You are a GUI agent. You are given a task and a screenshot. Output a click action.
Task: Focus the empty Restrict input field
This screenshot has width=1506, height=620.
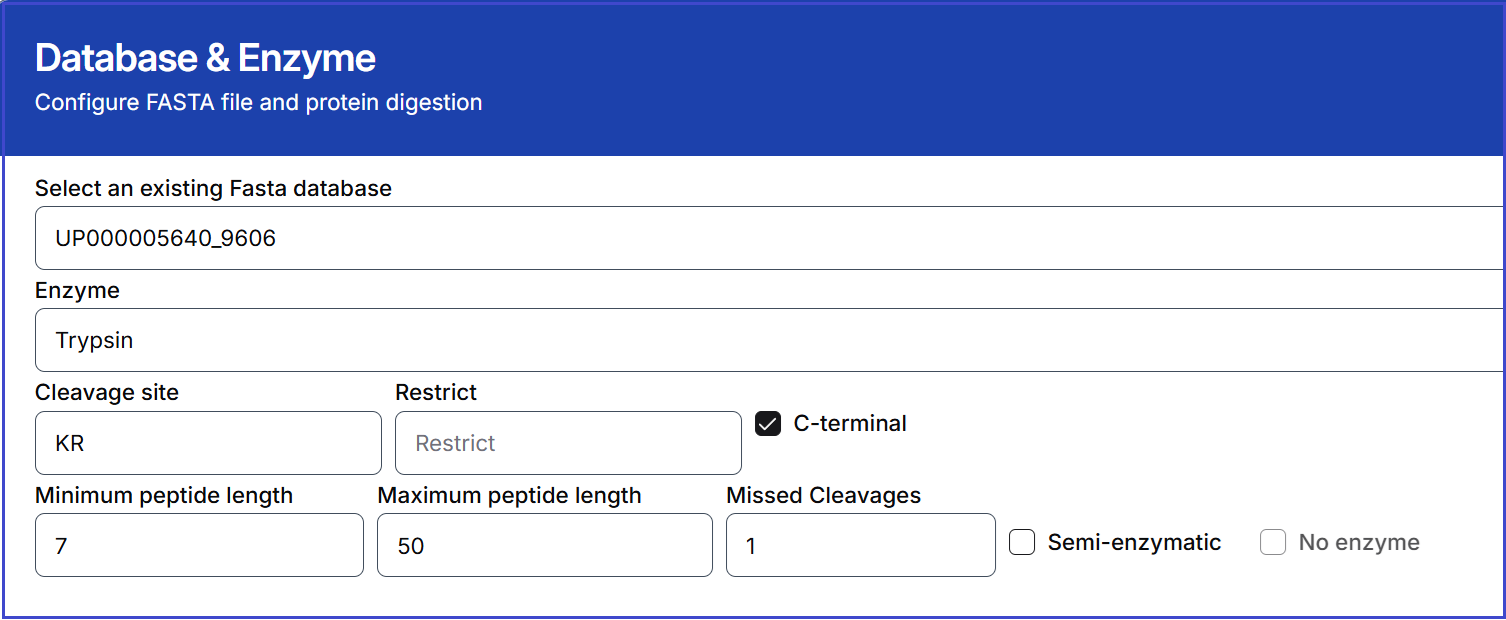pyautogui.click(x=568, y=443)
